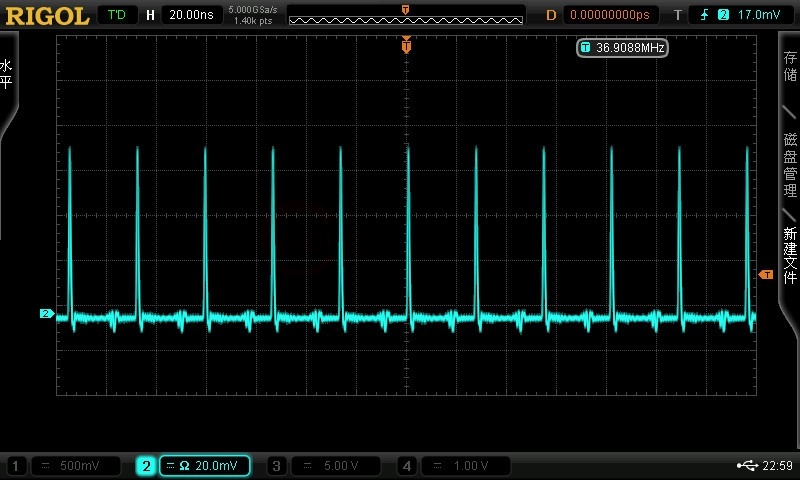This screenshot has width=800, height=480.
Task: Click the H horizontal label
Action: click(x=151, y=15)
